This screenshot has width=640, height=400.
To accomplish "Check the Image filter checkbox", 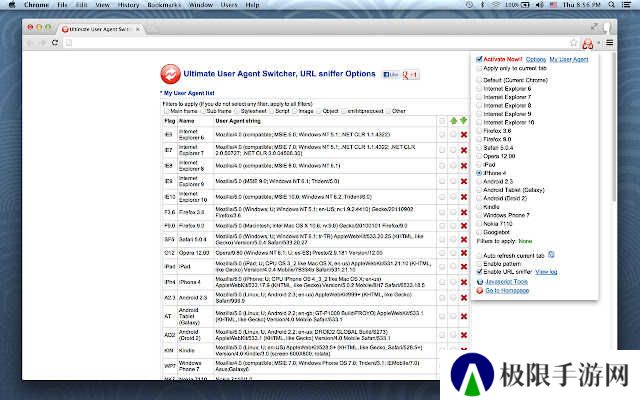I will pos(294,111).
